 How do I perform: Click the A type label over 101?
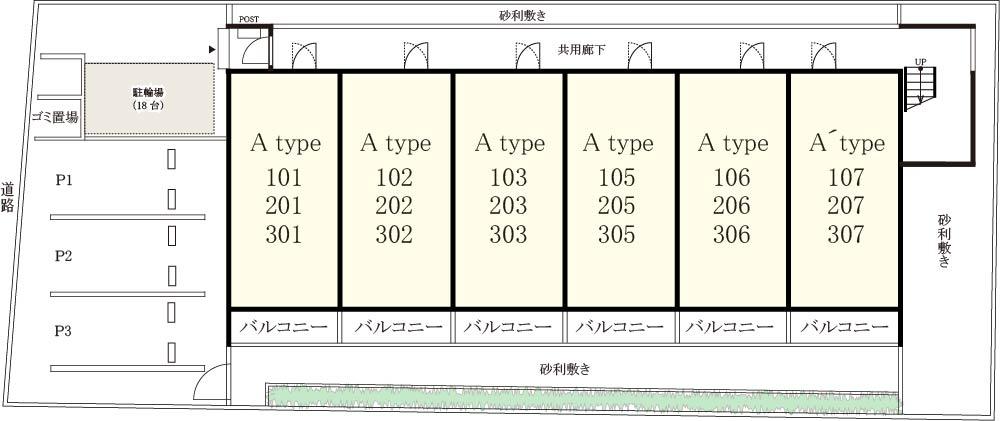pyautogui.click(x=285, y=144)
